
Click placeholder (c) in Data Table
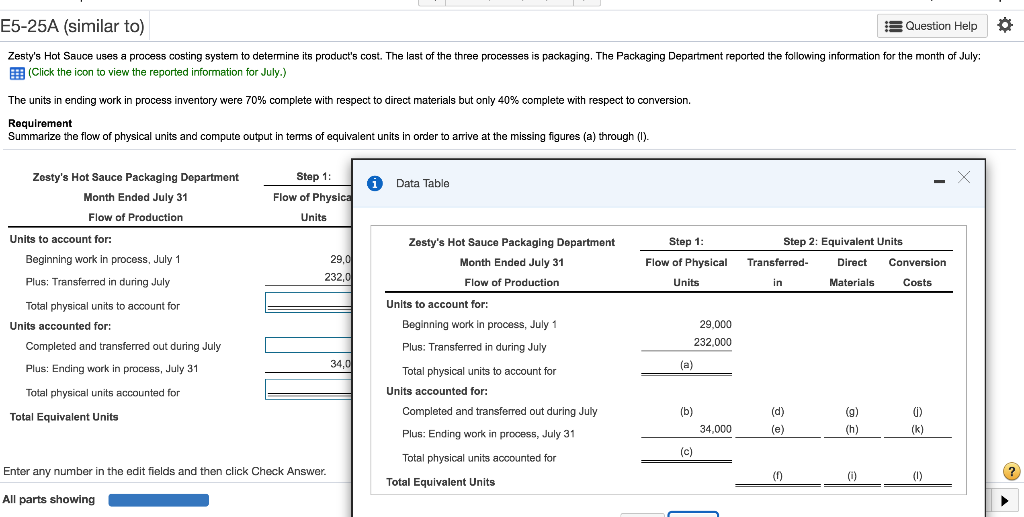[x=686, y=452]
